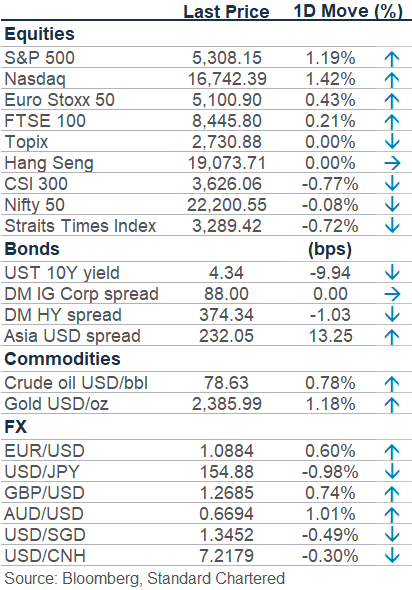
Task: Click the 1D Move (%) column header
Action: click(x=348, y=11)
